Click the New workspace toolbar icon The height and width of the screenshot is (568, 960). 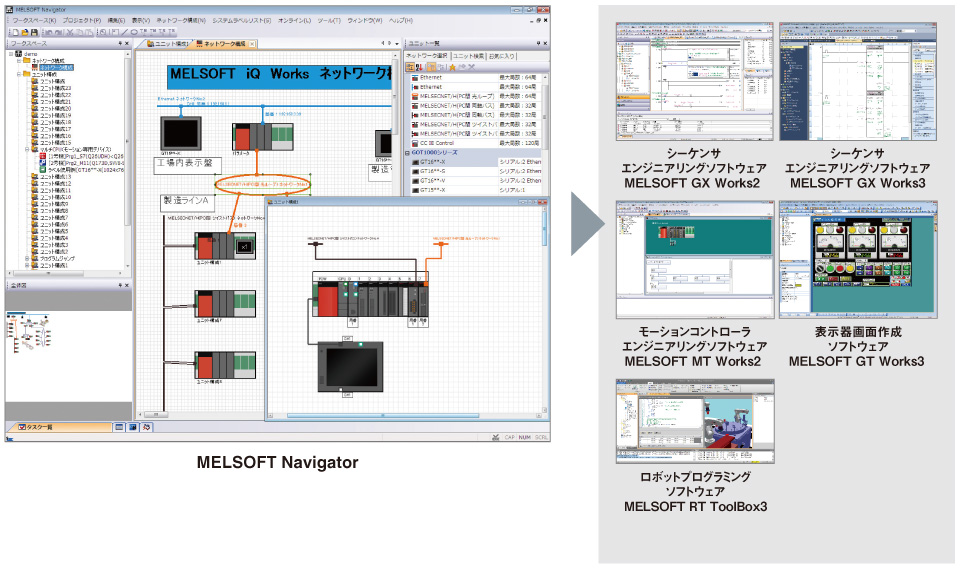15,32
